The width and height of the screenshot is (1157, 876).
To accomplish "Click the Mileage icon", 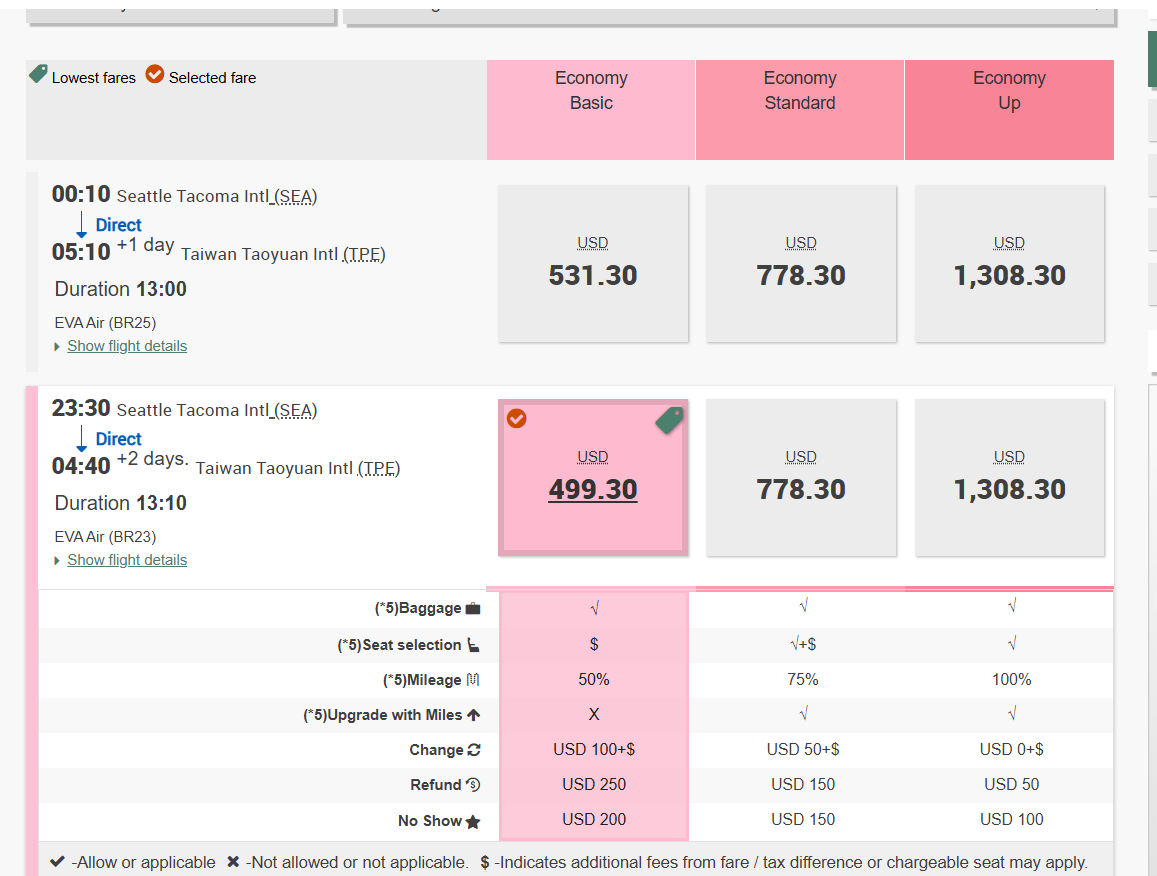I will click(x=473, y=680).
